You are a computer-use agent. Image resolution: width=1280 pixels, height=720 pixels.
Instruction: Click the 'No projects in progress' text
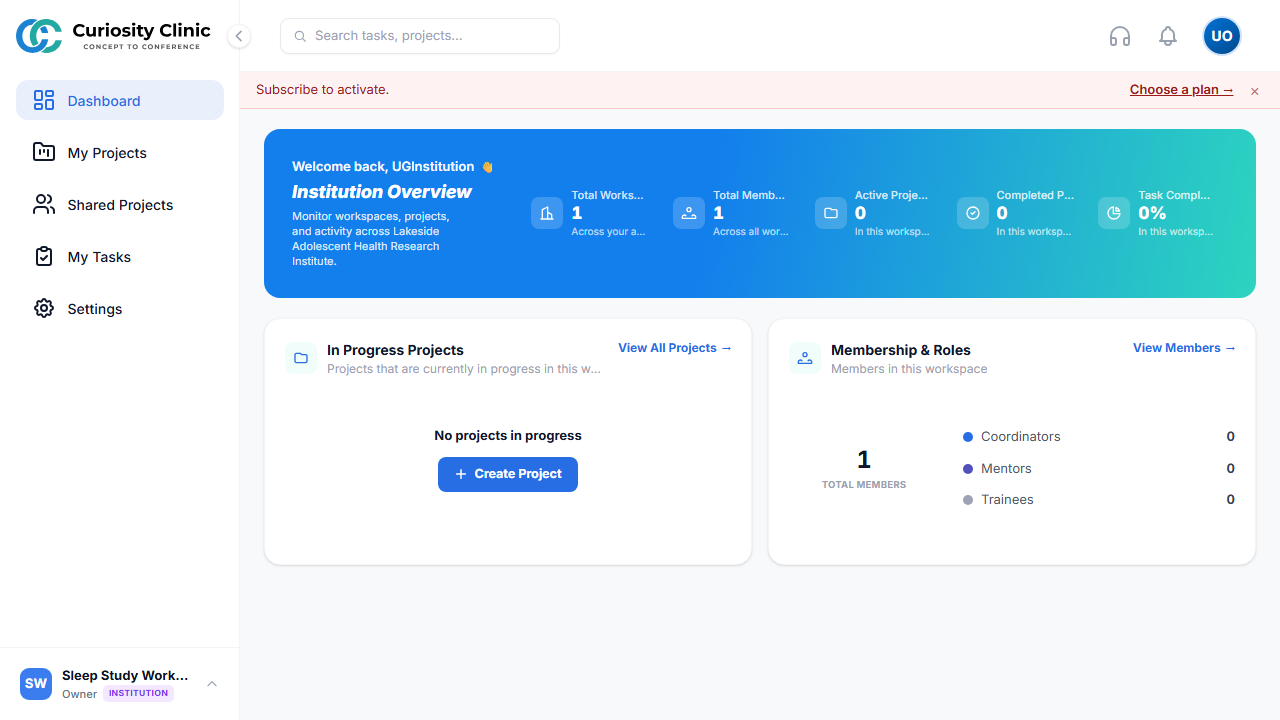tap(508, 436)
